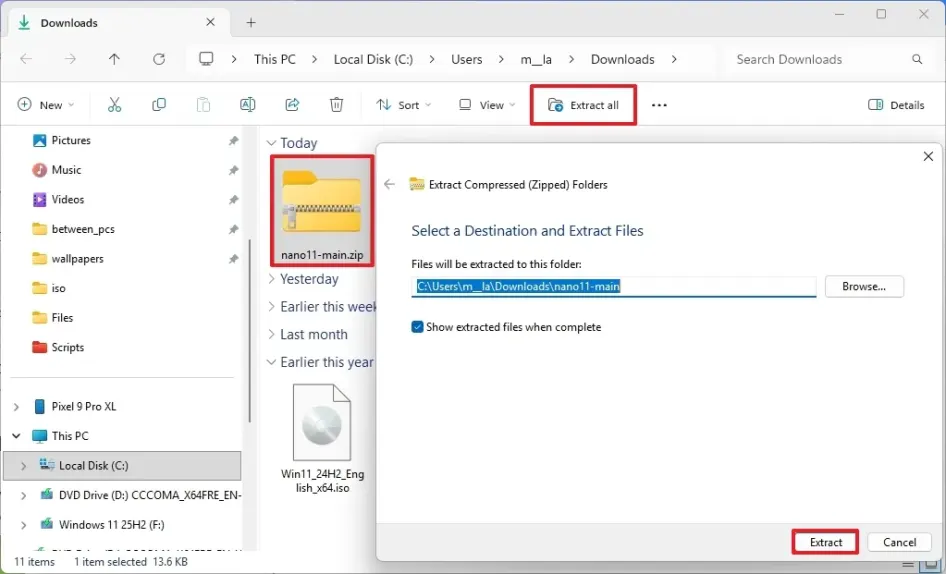This screenshot has height=574, width=946.
Task: Go back with the navigation arrow
Action: 26,59
